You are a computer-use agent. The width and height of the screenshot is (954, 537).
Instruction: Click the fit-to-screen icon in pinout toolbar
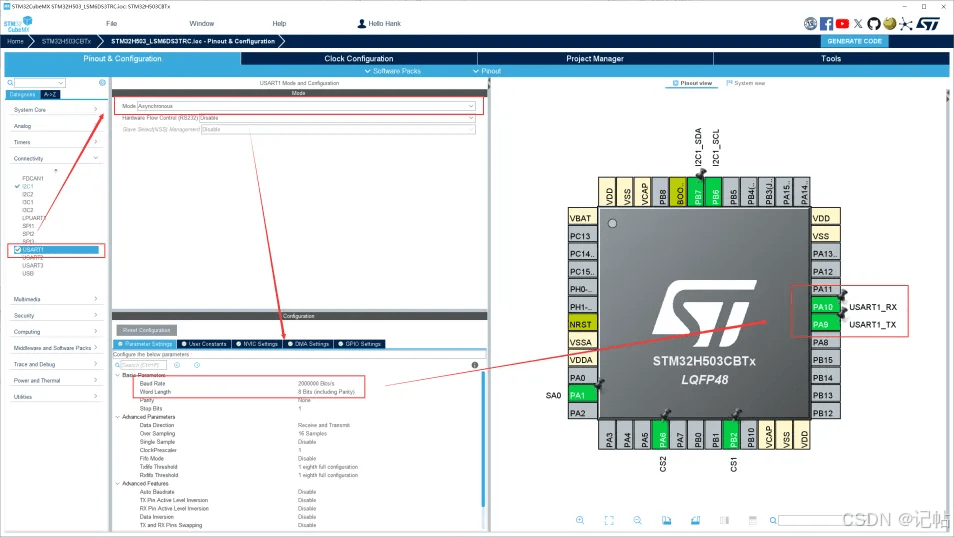(608, 520)
